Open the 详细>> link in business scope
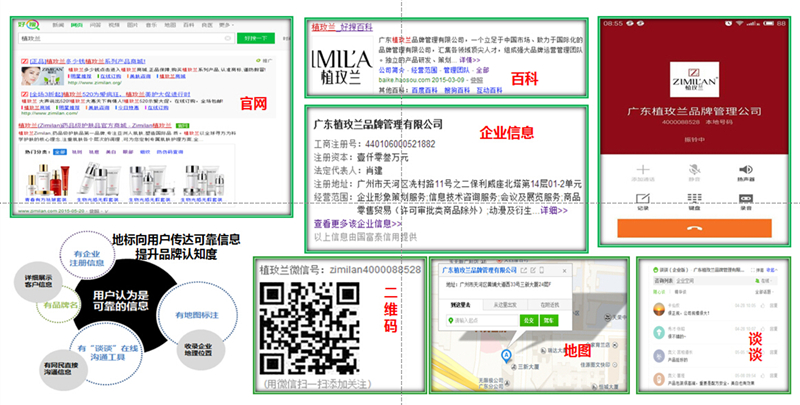Screen dimensions: 800x405 click(554, 211)
